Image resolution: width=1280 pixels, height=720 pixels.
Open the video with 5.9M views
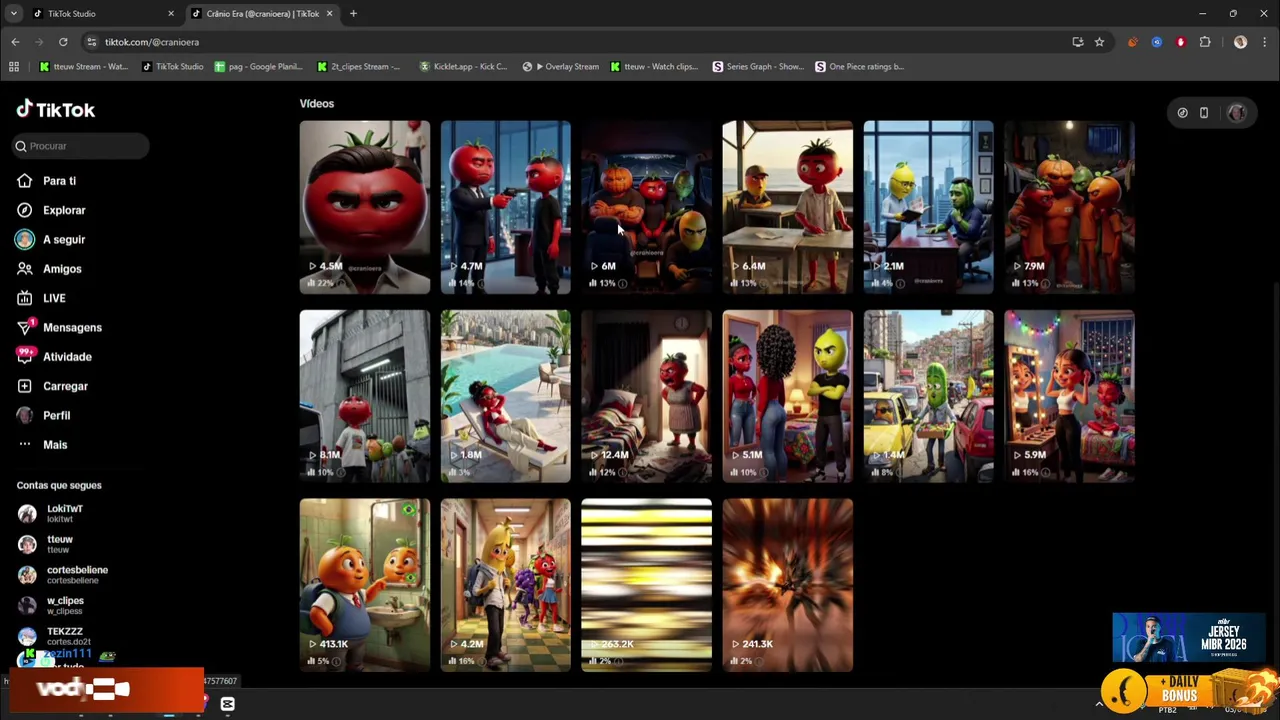click(x=1070, y=396)
